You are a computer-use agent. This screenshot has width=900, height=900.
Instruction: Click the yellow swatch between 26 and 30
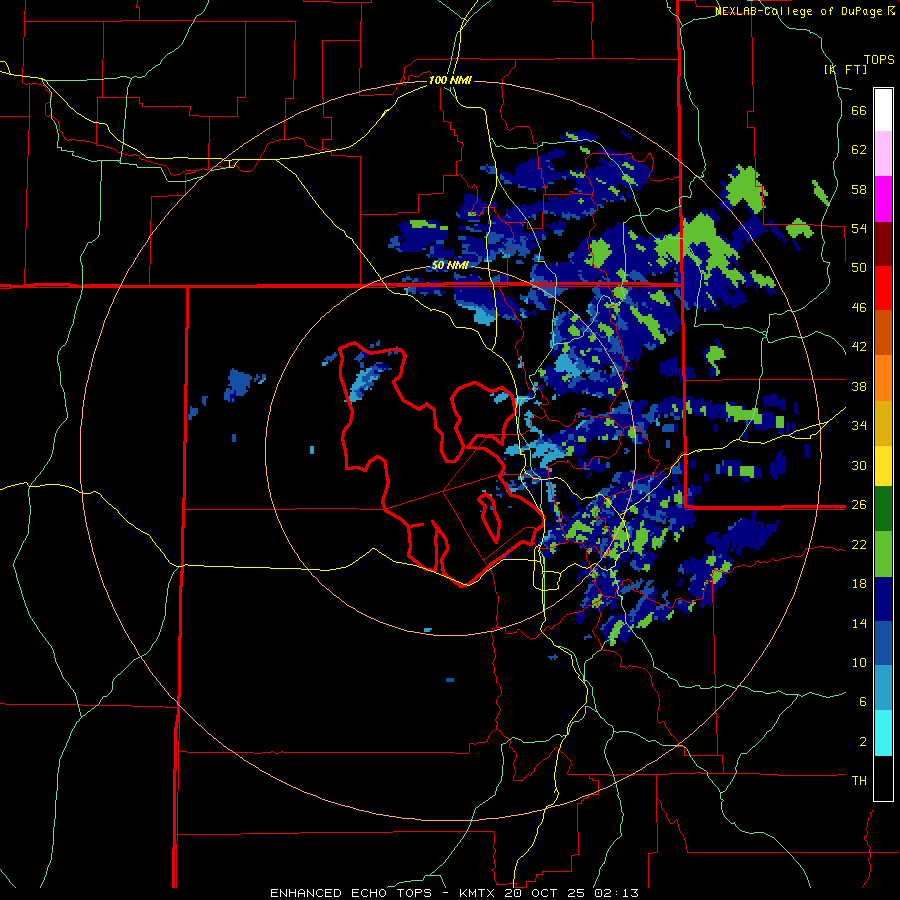[x=883, y=466]
